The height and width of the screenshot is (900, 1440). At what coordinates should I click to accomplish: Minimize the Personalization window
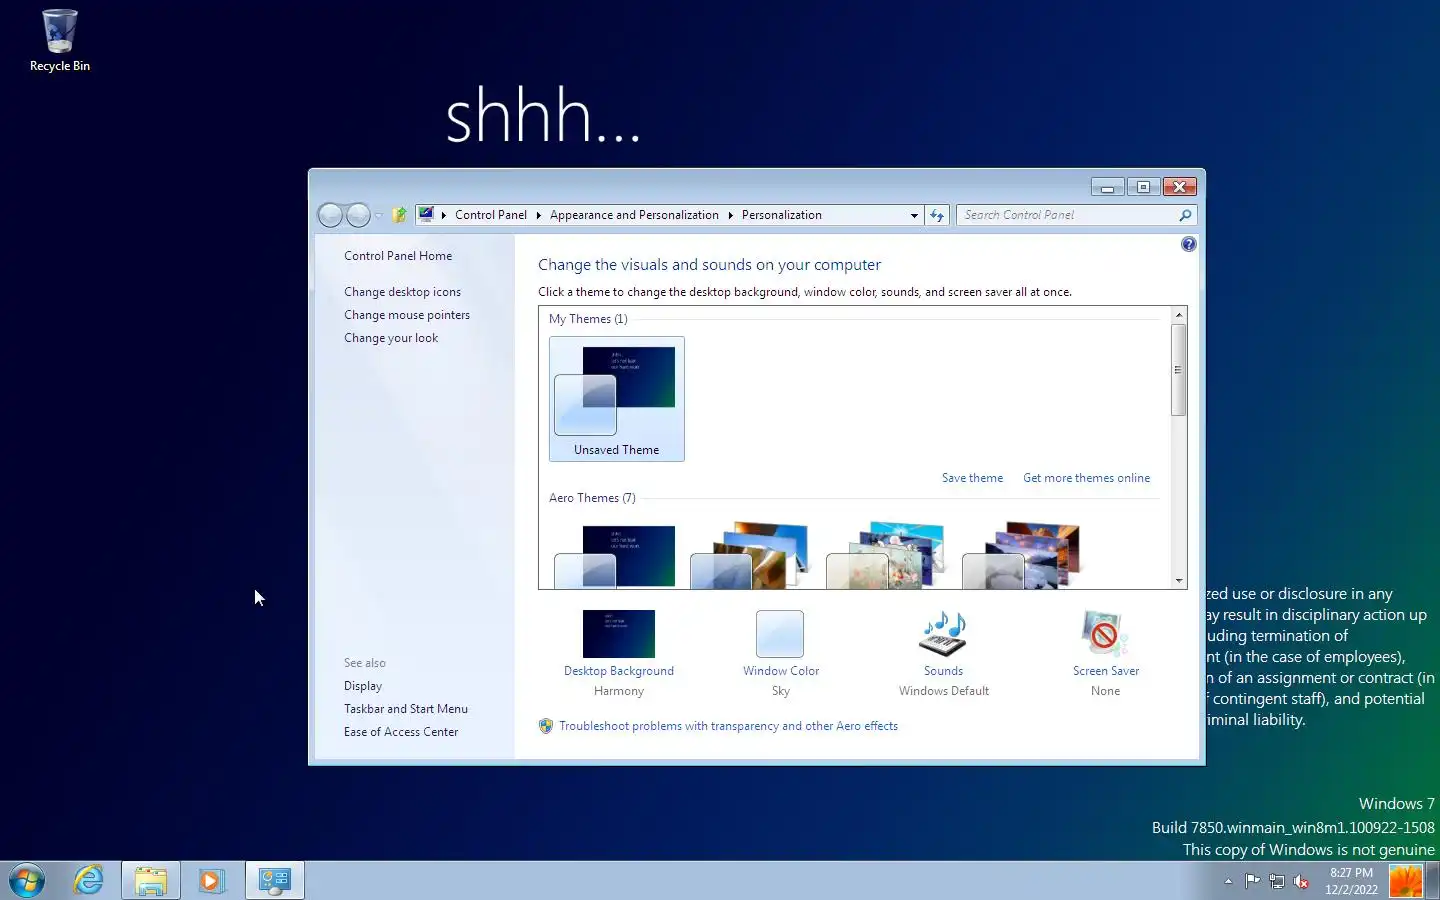tap(1107, 187)
